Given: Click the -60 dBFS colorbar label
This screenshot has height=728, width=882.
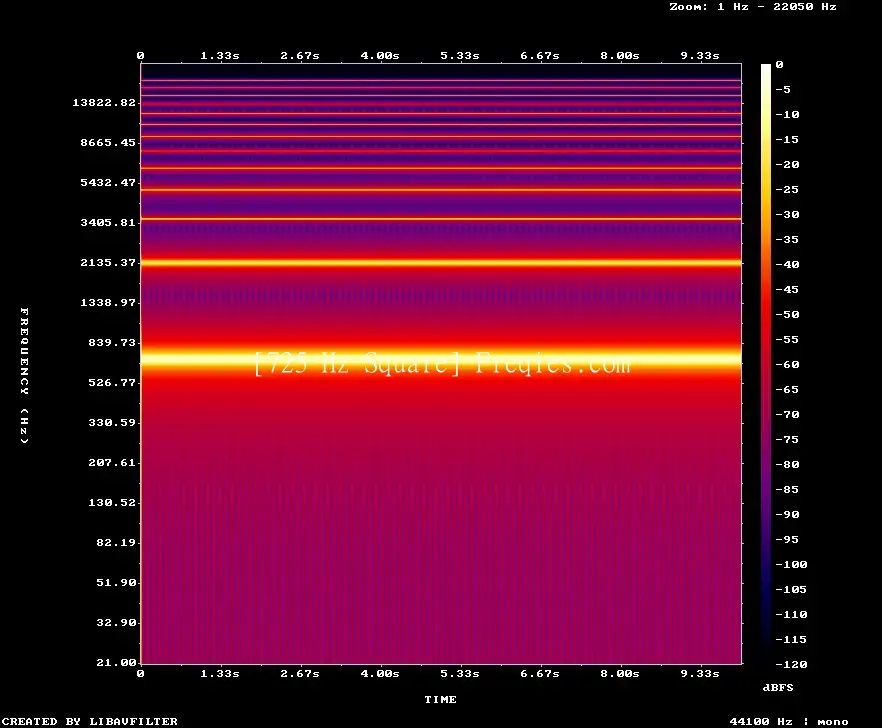Looking at the screenshot, I should pos(787,365).
